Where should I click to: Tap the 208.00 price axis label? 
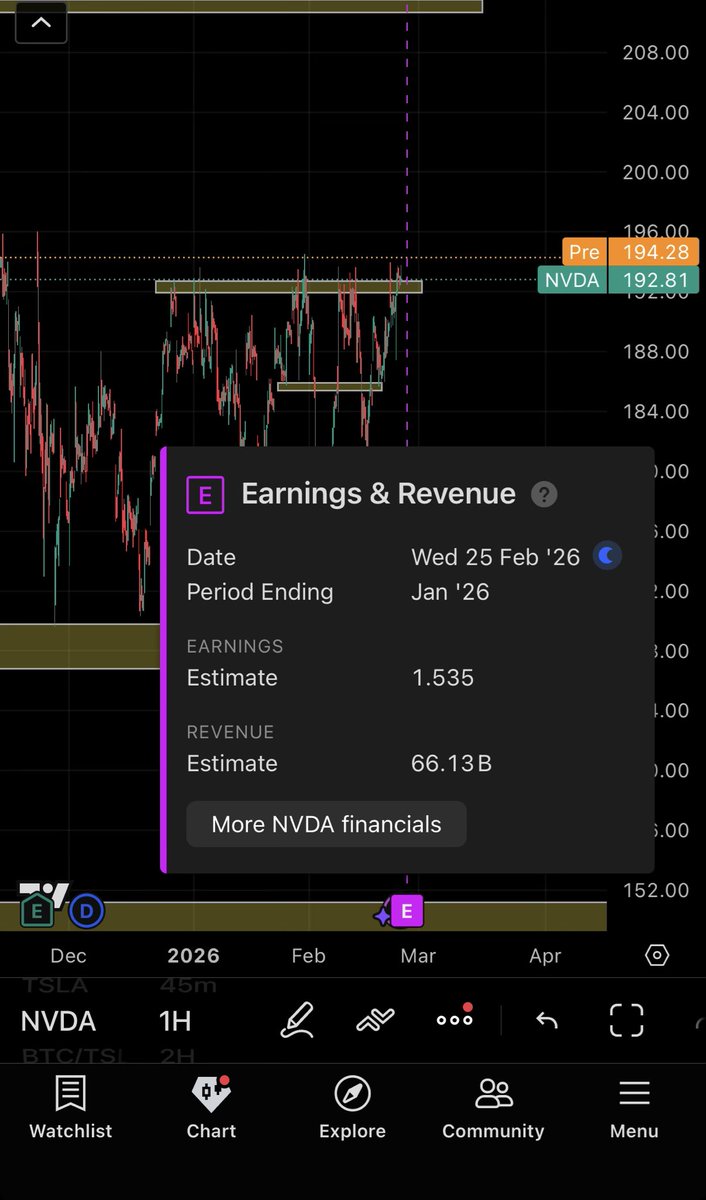[656, 52]
